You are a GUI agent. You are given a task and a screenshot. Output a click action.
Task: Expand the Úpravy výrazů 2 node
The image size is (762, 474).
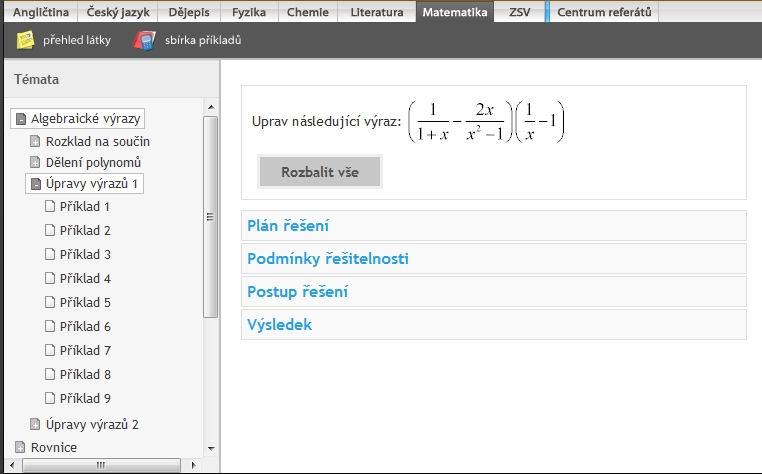(x=35, y=424)
